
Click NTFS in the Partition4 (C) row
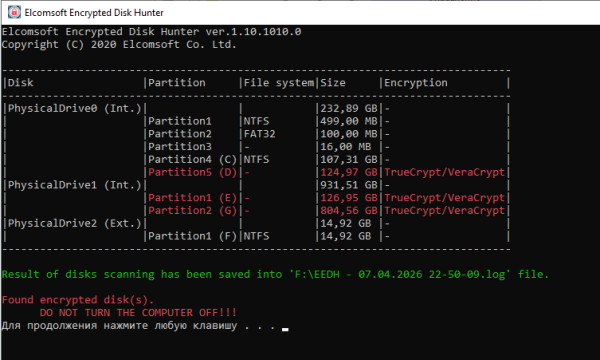point(256,159)
